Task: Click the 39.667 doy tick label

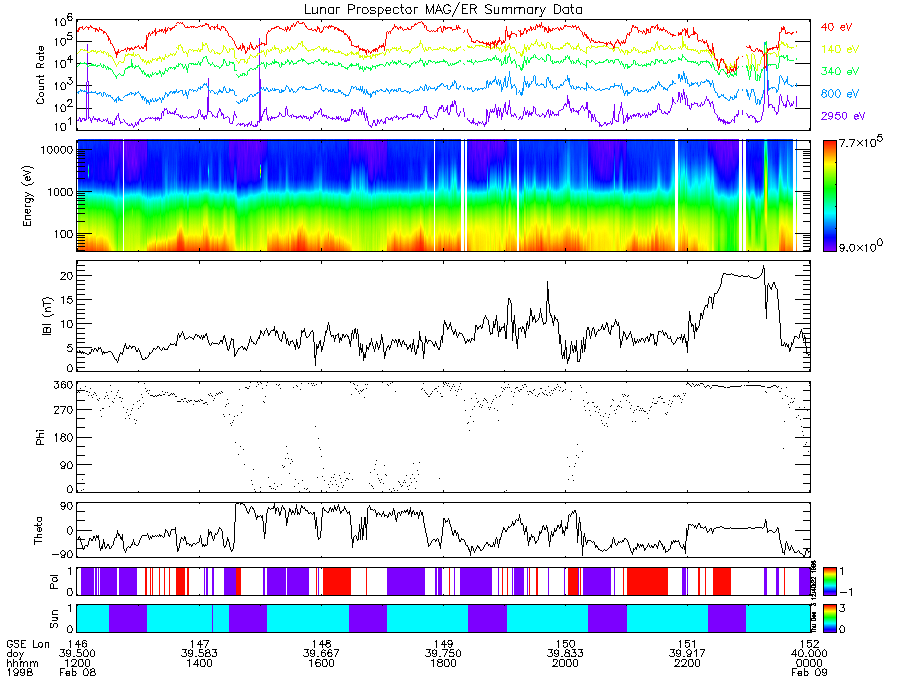Action: (x=321, y=654)
